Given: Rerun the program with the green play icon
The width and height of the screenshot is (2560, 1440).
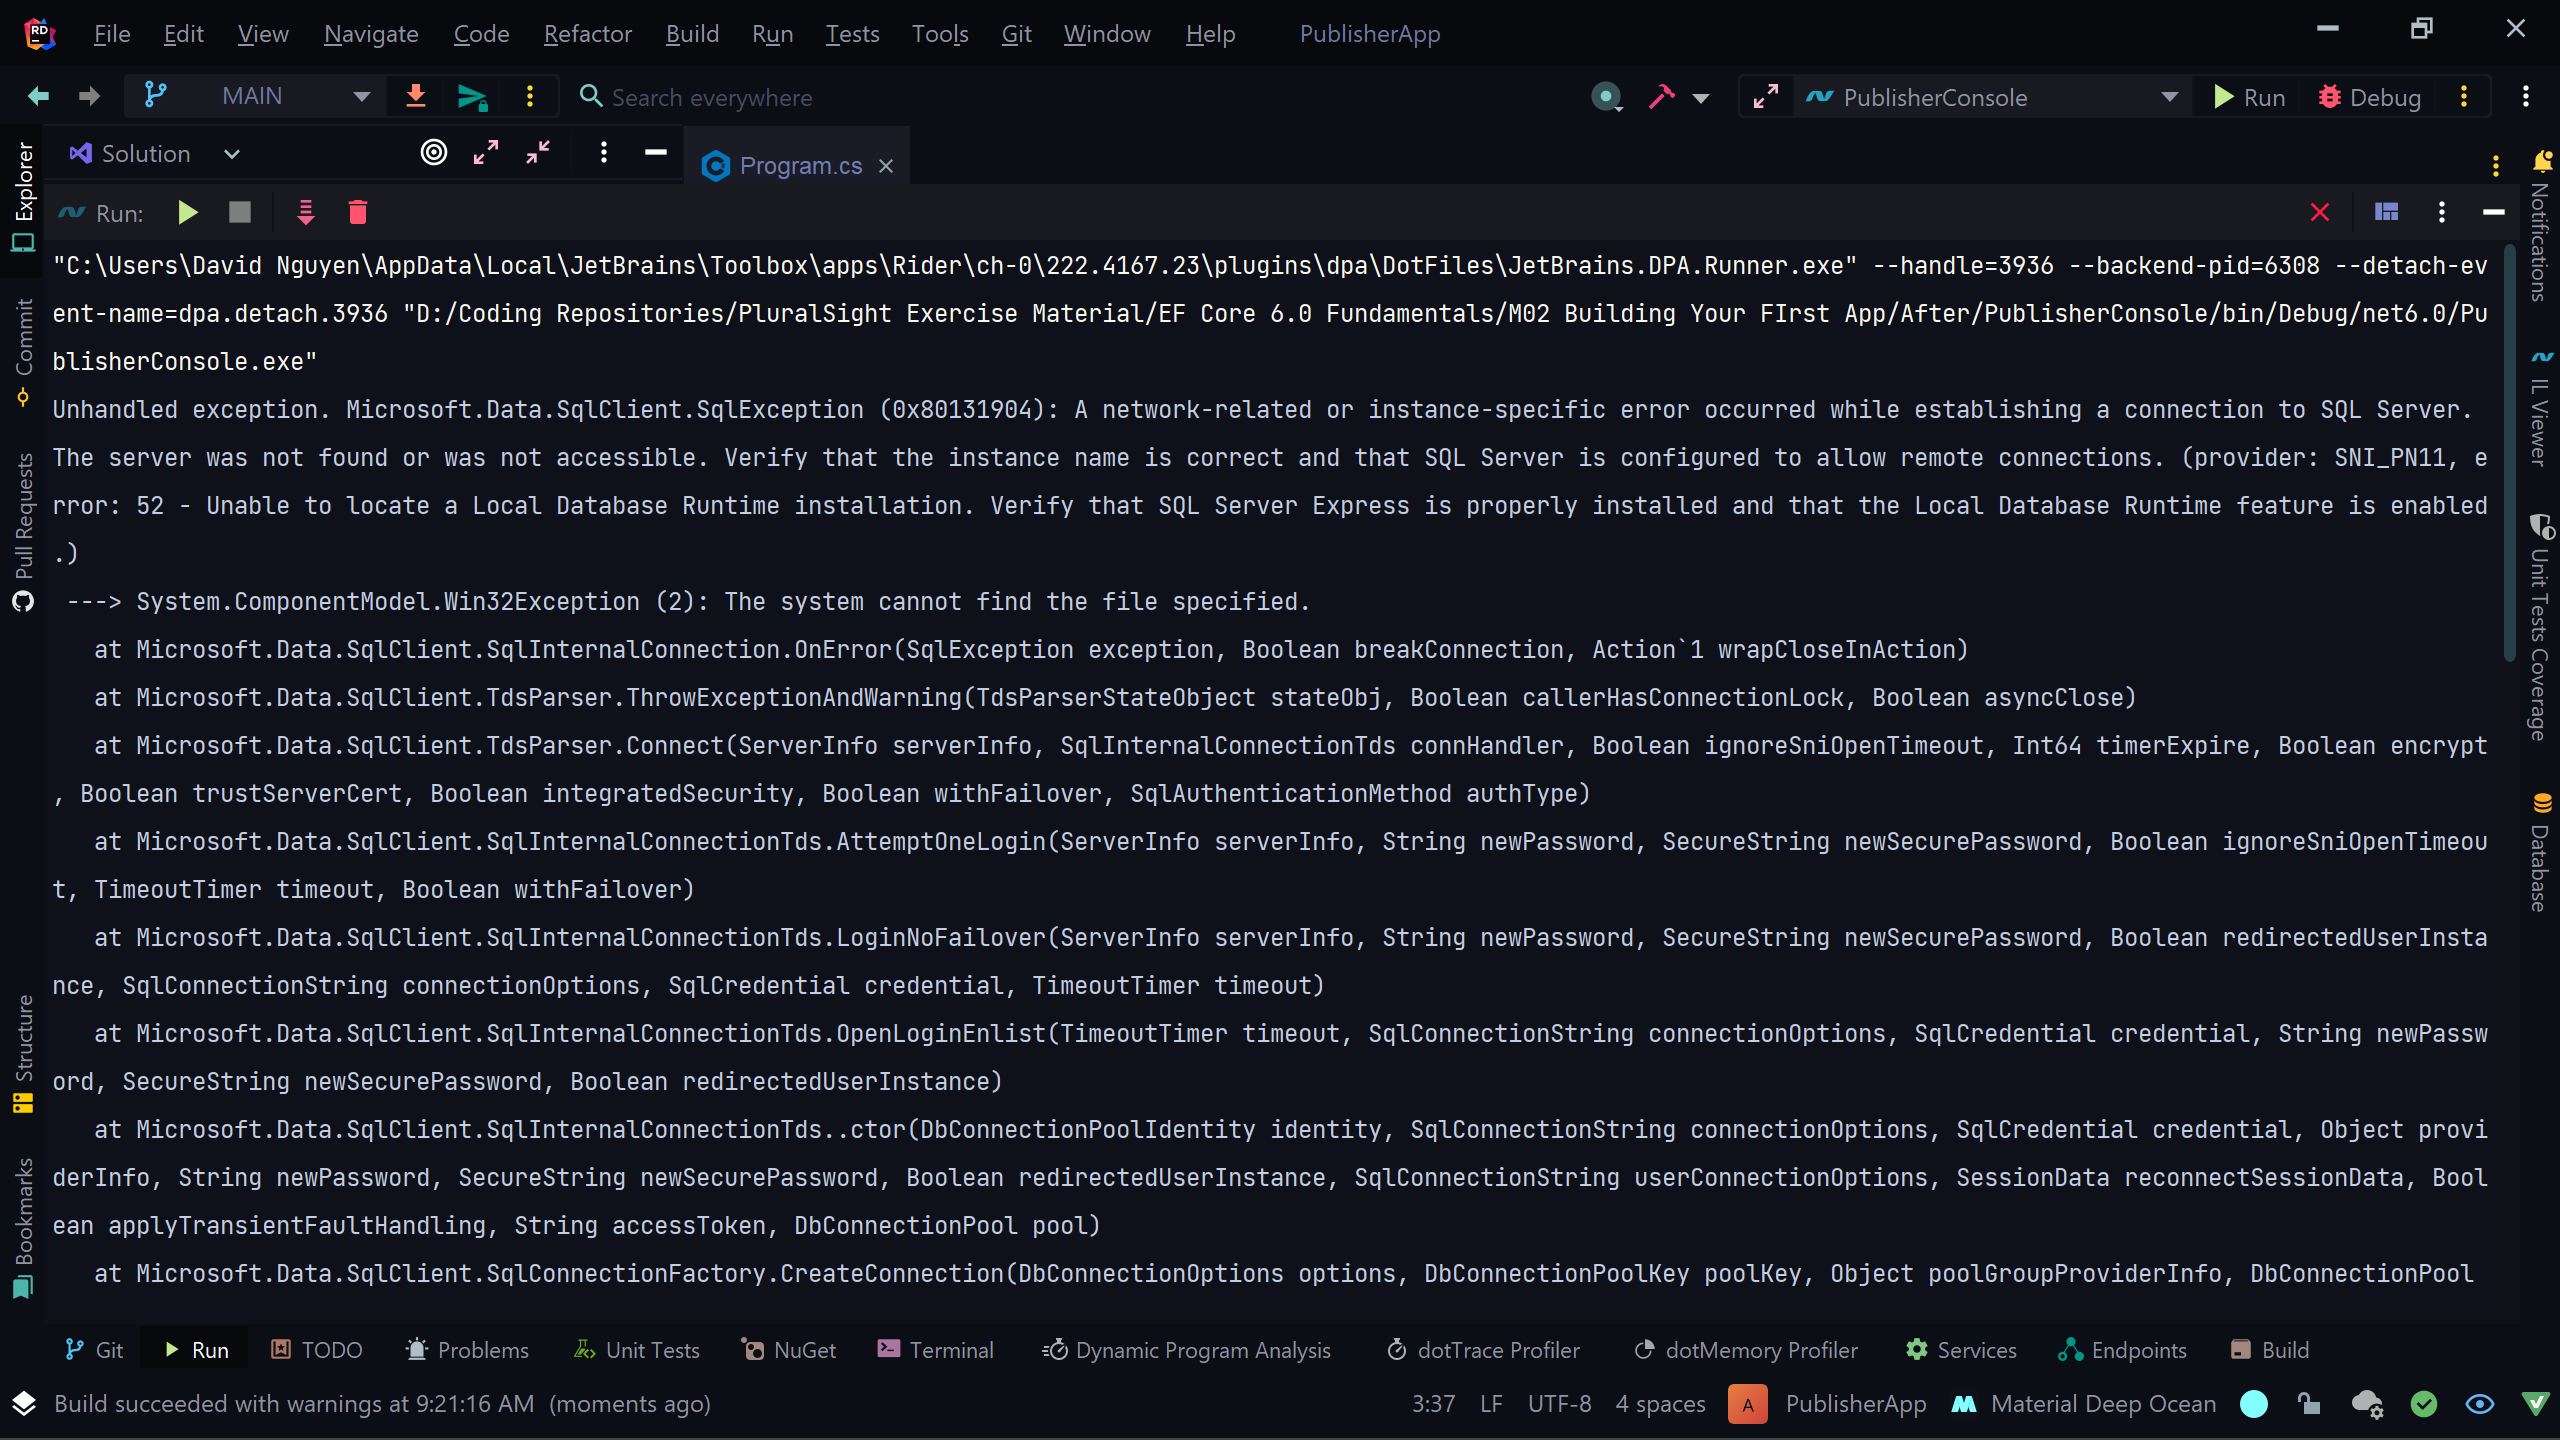Looking at the screenshot, I should [x=187, y=212].
